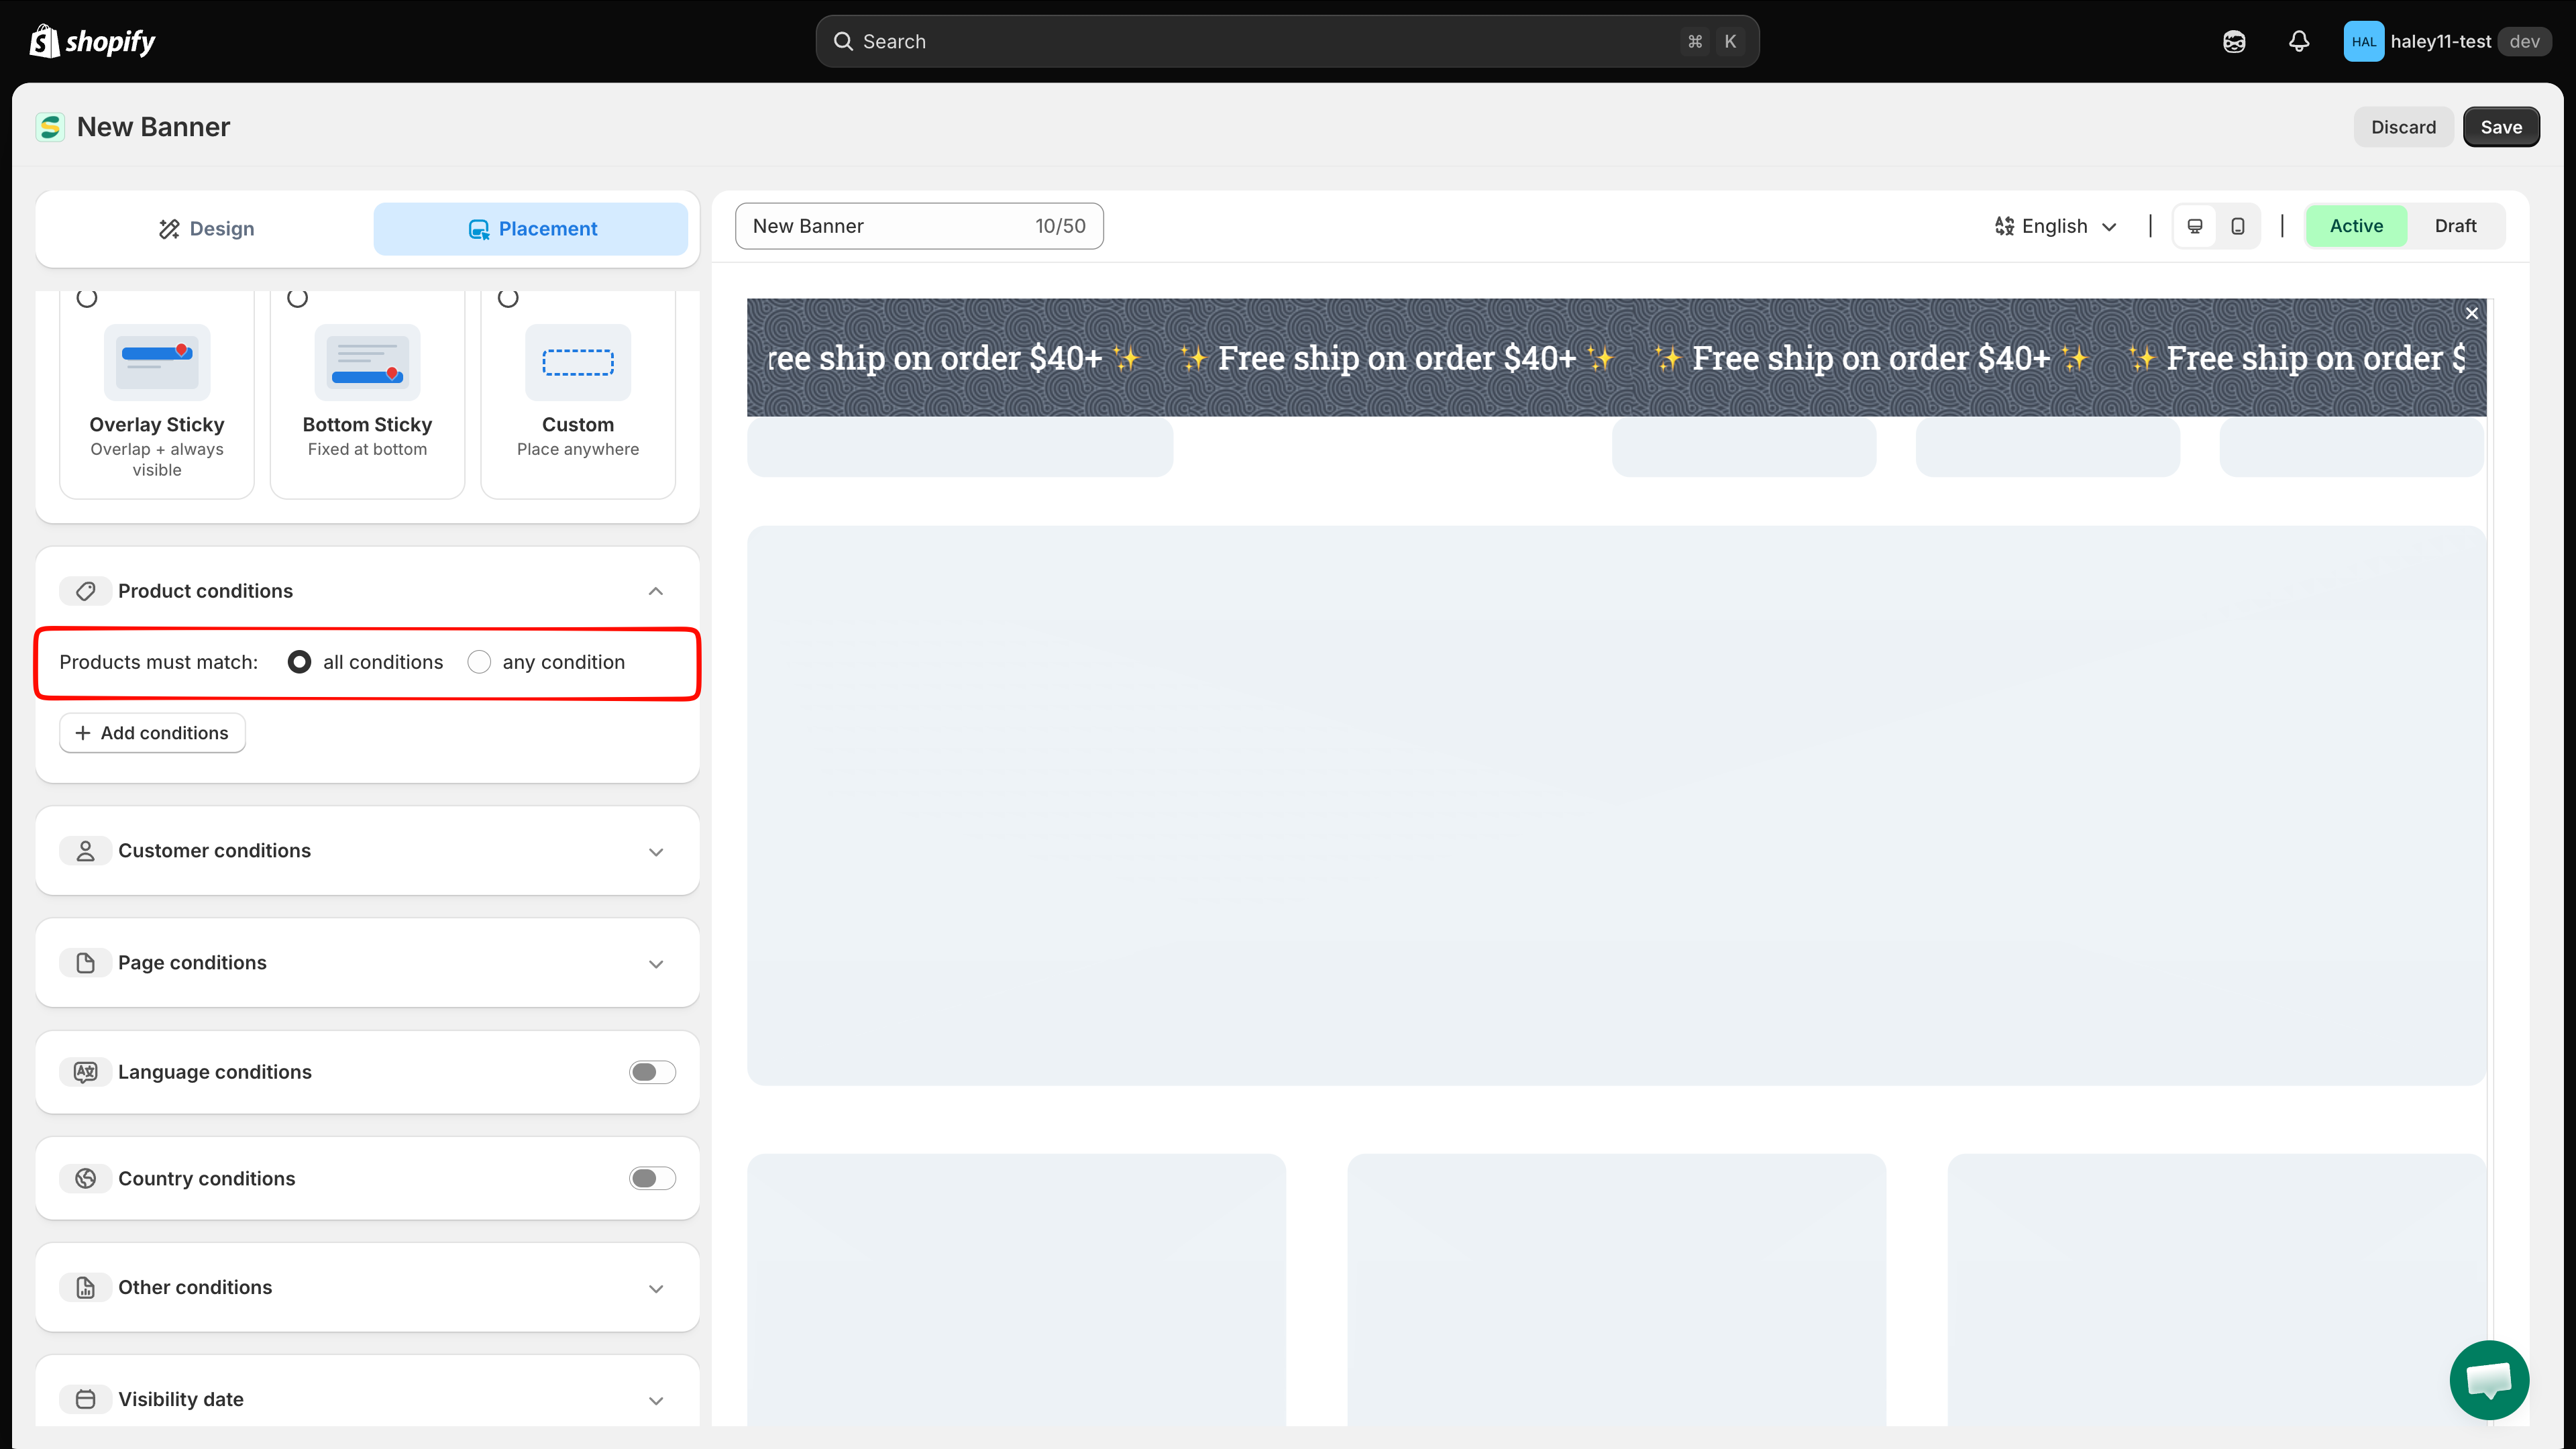The height and width of the screenshot is (1449, 2576).
Task: Switch to desktop preview icon
Action: pos(2195,226)
